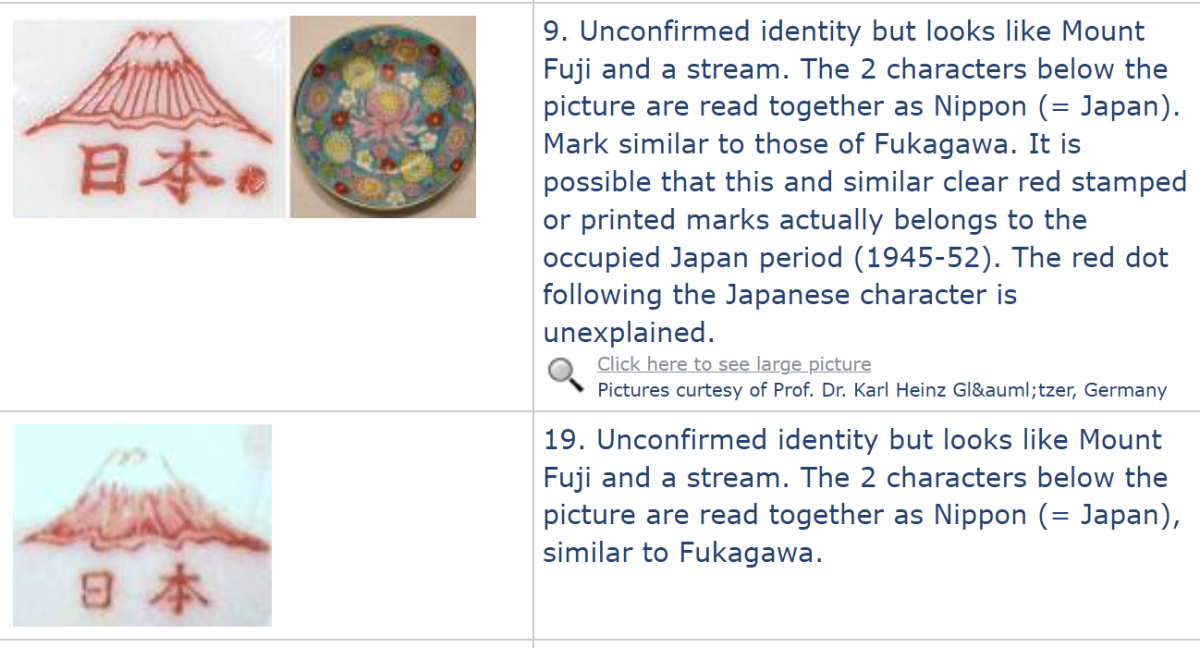
Task: Click 'similar to Fukagawa.' in entry 19
Action: coord(682,553)
